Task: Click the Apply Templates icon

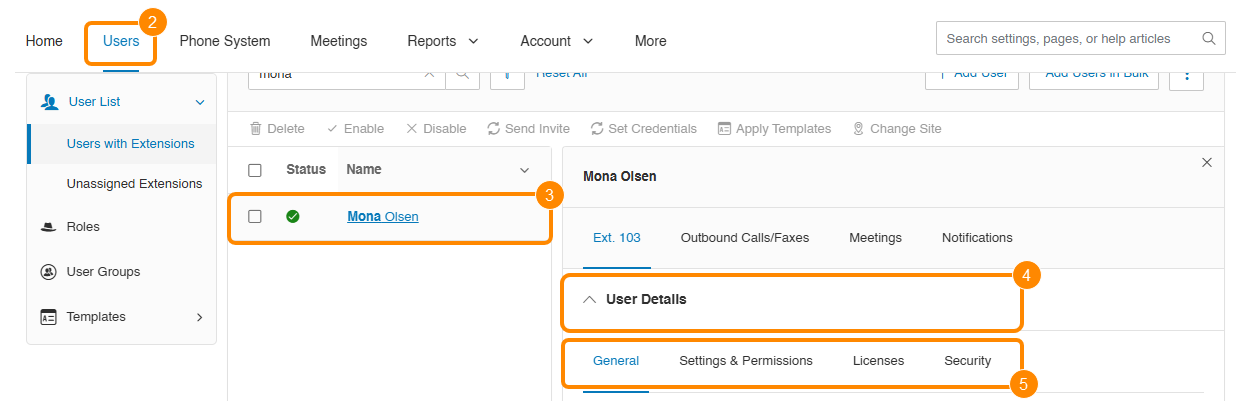Action: (x=722, y=129)
